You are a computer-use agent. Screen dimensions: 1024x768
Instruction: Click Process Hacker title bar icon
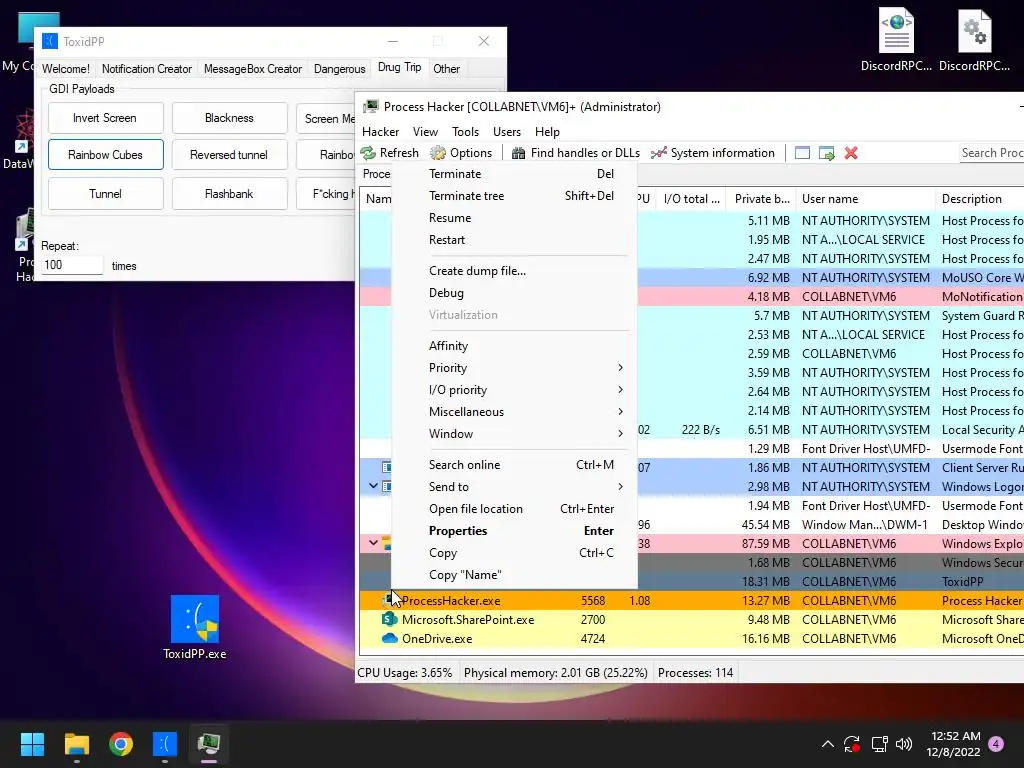tap(372, 106)
